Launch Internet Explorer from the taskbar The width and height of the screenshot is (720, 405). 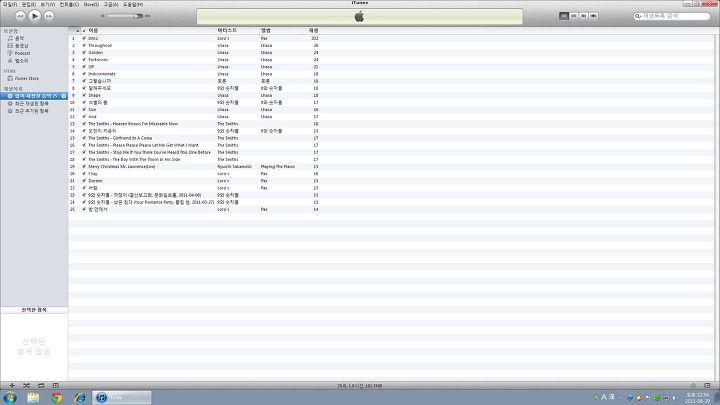(x=80, y=398)
